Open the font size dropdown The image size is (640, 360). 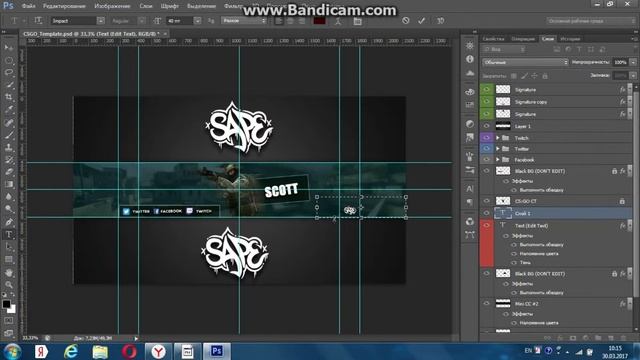(198, 20)
